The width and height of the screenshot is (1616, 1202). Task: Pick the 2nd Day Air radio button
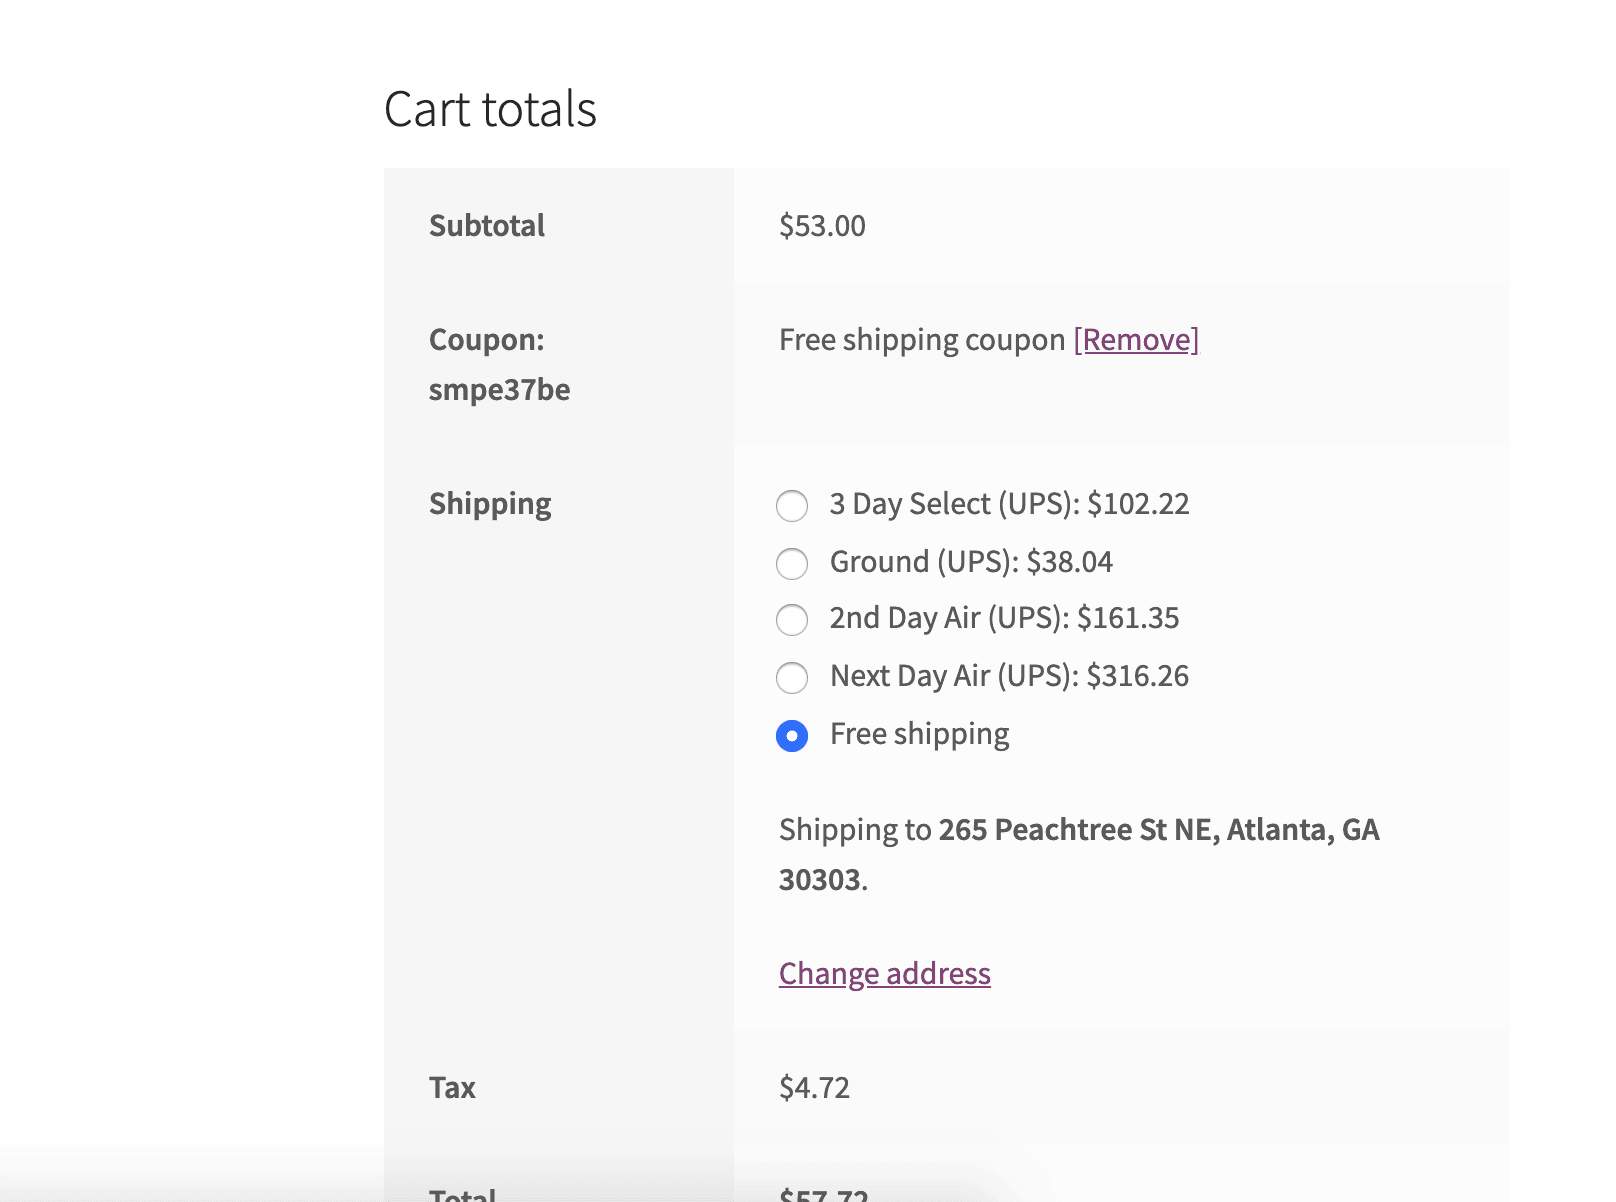point(792,620)
